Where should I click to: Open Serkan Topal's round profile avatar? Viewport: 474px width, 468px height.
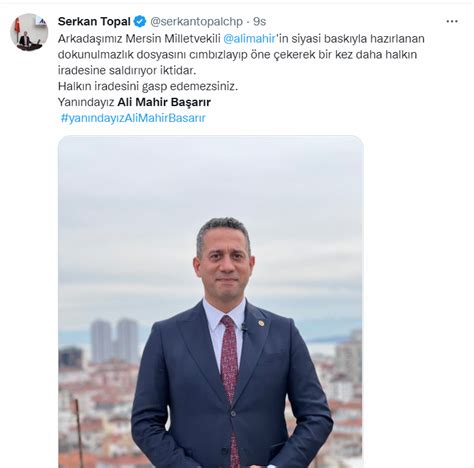click(x=29, y=33)
